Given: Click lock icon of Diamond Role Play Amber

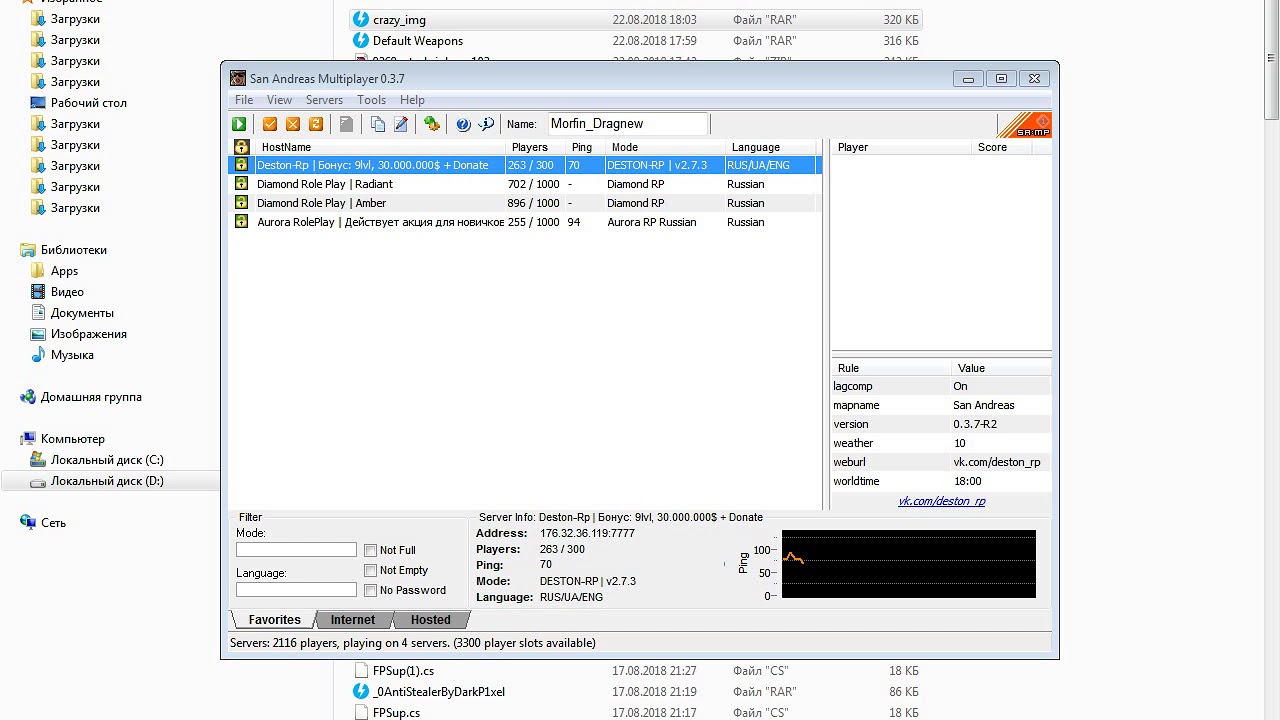Looking at the screenshot, I should point(241,203).
